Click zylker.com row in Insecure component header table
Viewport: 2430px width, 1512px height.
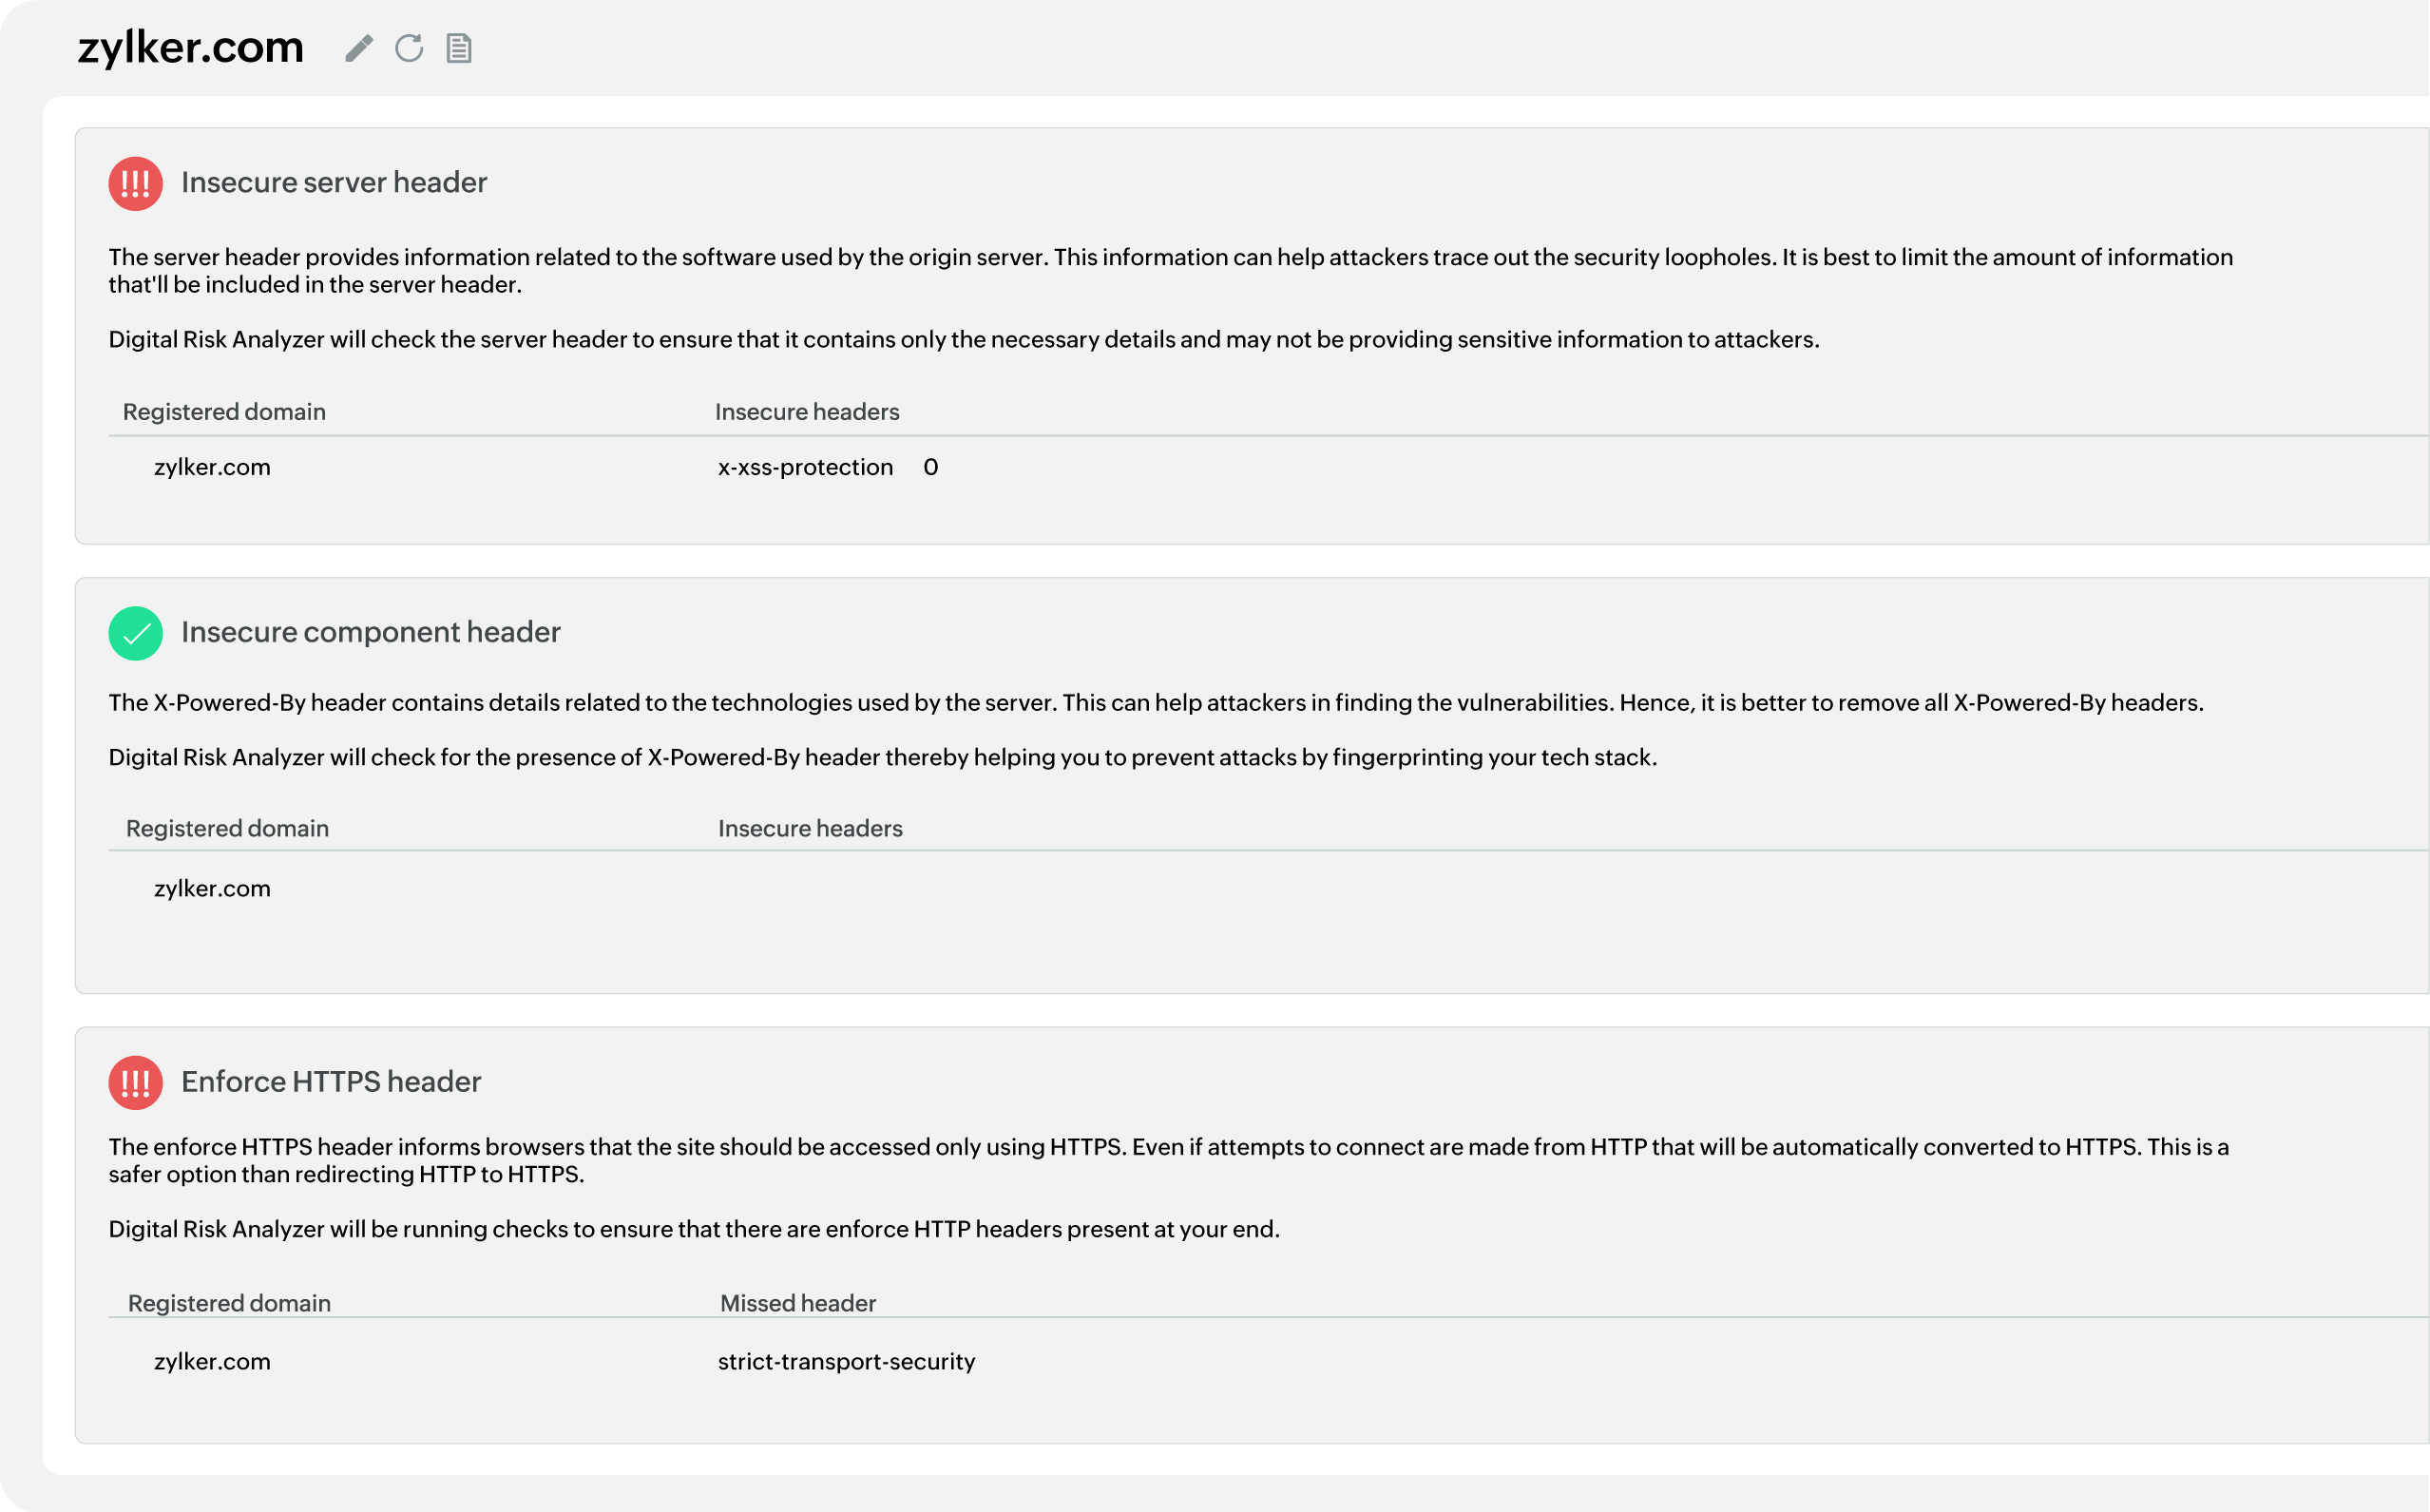pos(212,888)
